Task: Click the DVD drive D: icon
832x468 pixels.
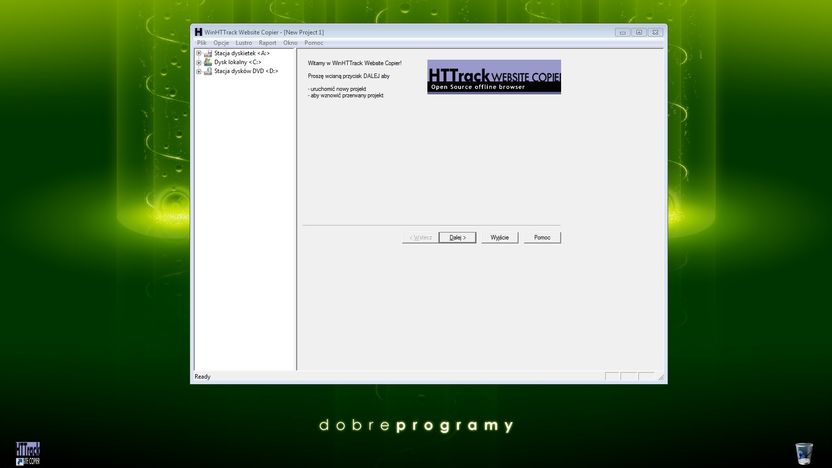Action: tap(208, 71)
